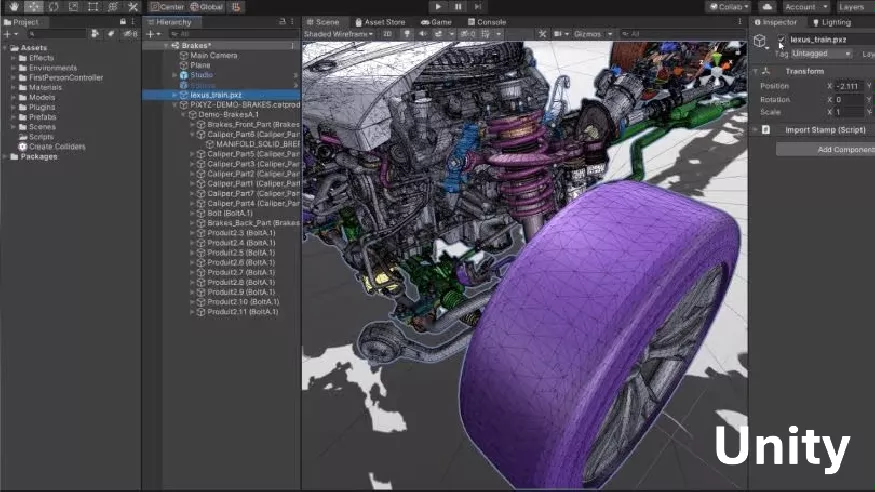Open Scene view more options menu
The image size is (875, 492).
[x=740, y=22]
